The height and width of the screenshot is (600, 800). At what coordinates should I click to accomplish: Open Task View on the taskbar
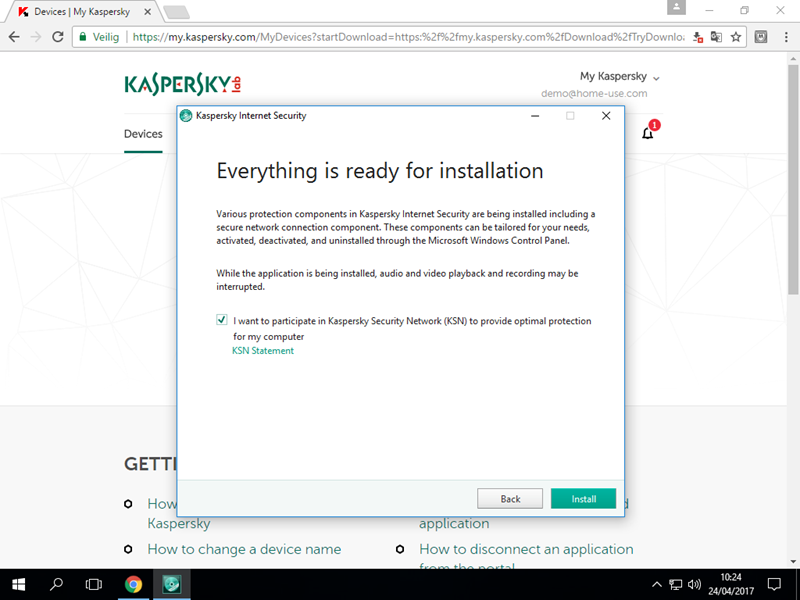[94, 583]
